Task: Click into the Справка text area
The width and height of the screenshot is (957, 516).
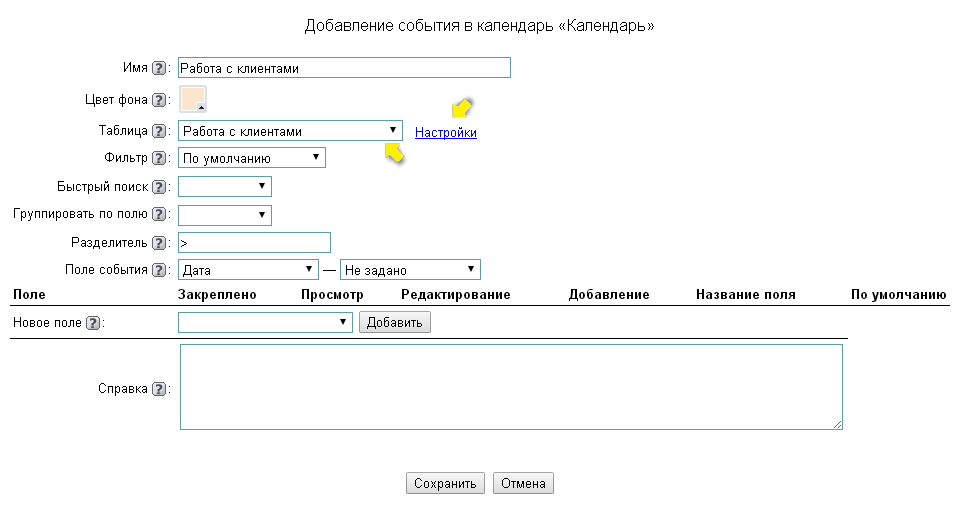Action: tap(510, 387)
